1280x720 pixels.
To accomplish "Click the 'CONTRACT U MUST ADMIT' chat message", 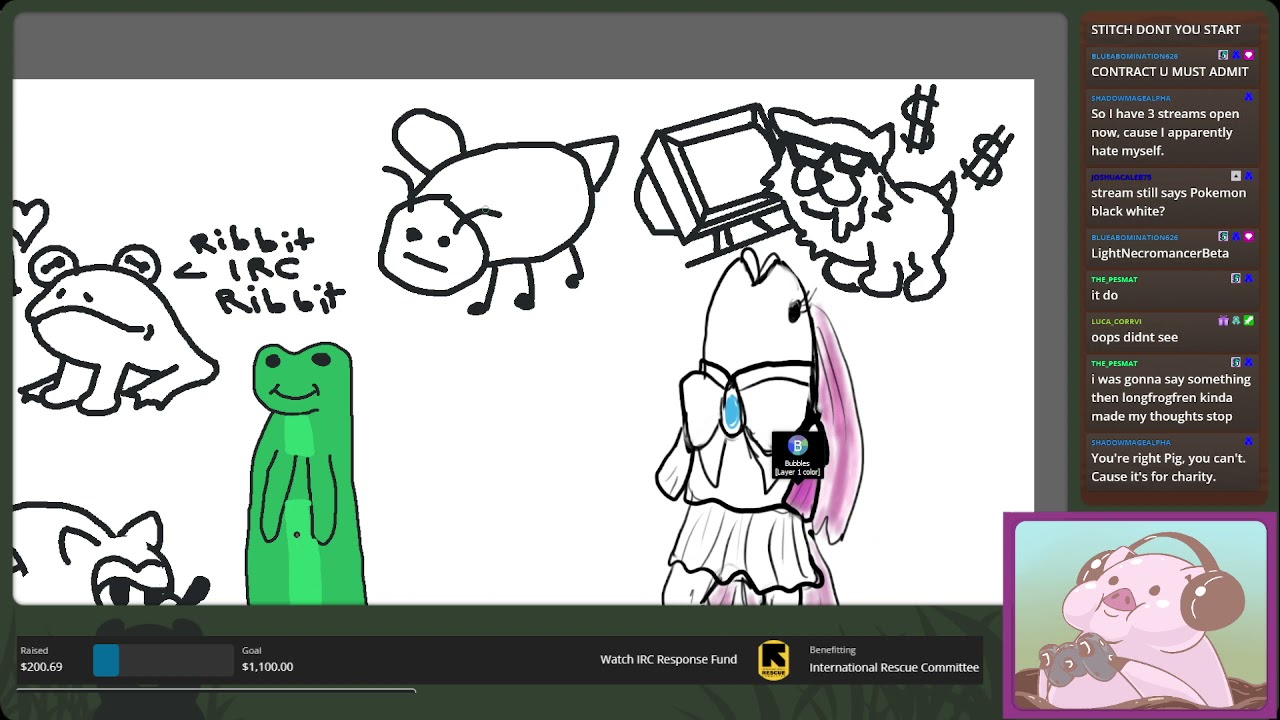I will coord(1170,71).
